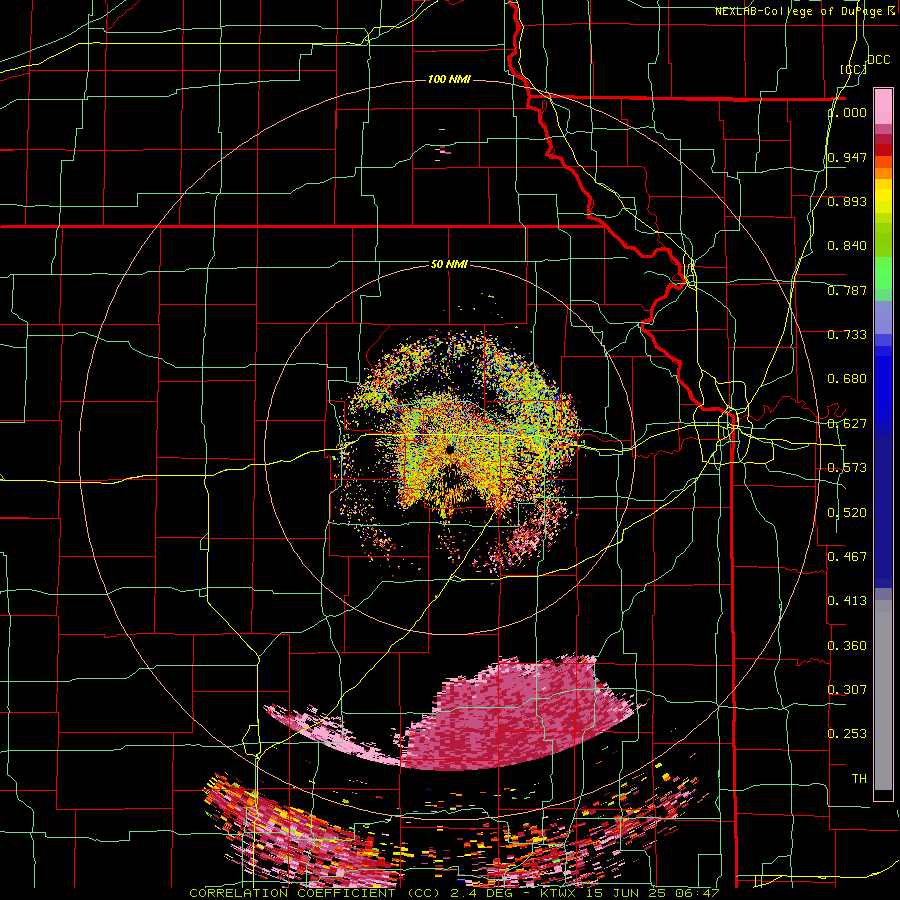Click the 0.627 color scale value
This screenshot has width=900, height=900.
tap(847, 424)
